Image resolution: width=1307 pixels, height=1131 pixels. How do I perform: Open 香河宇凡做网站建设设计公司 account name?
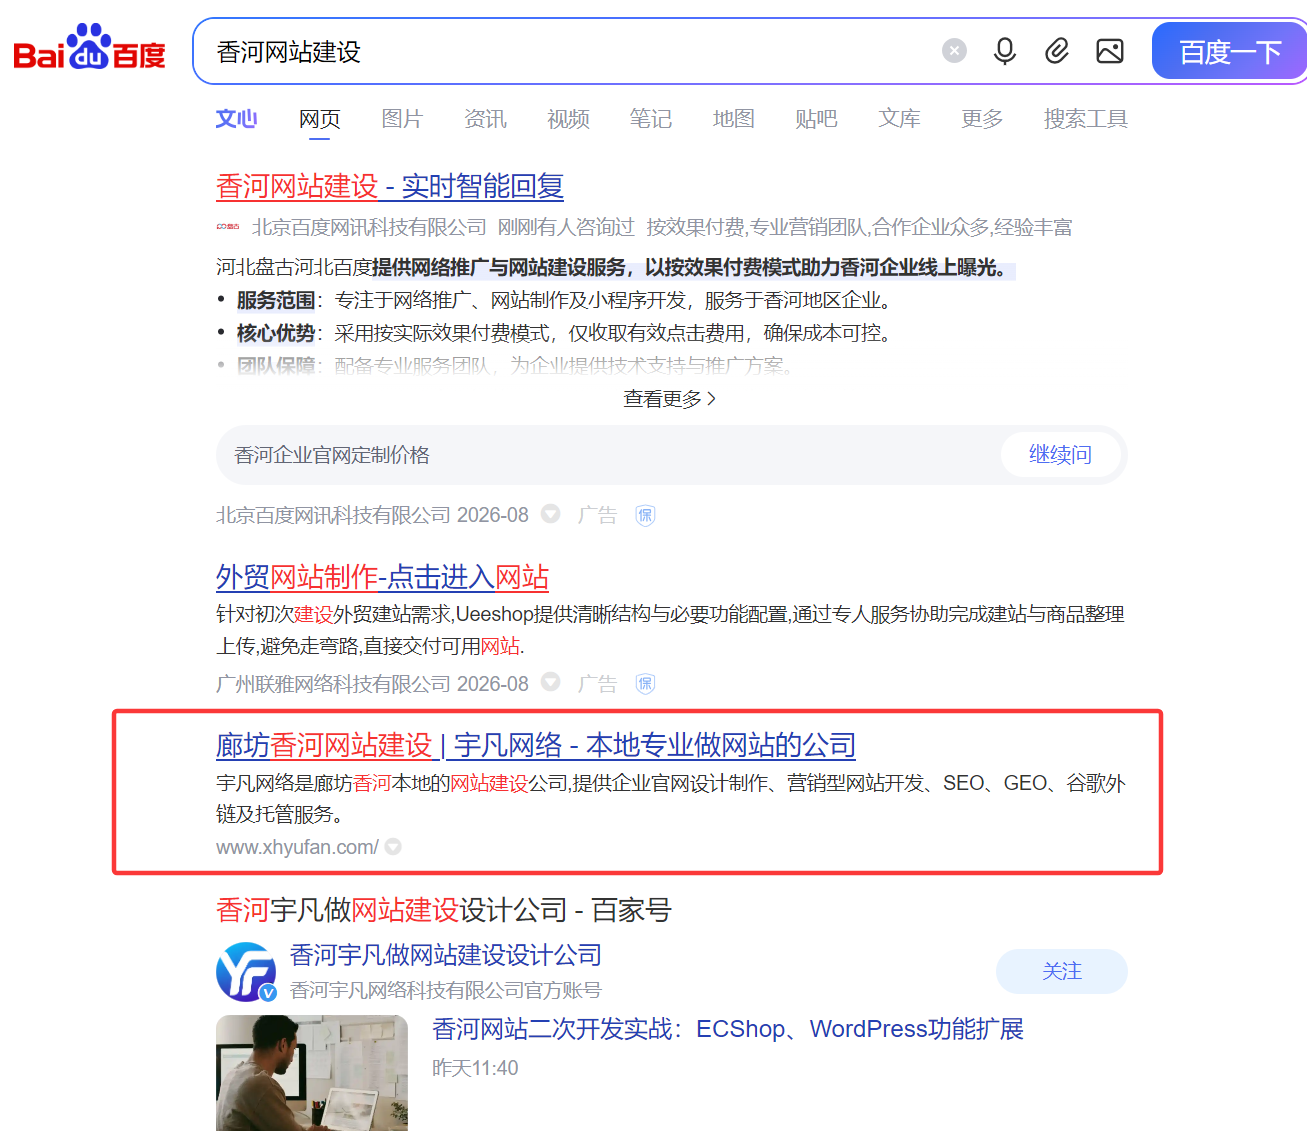446,955
